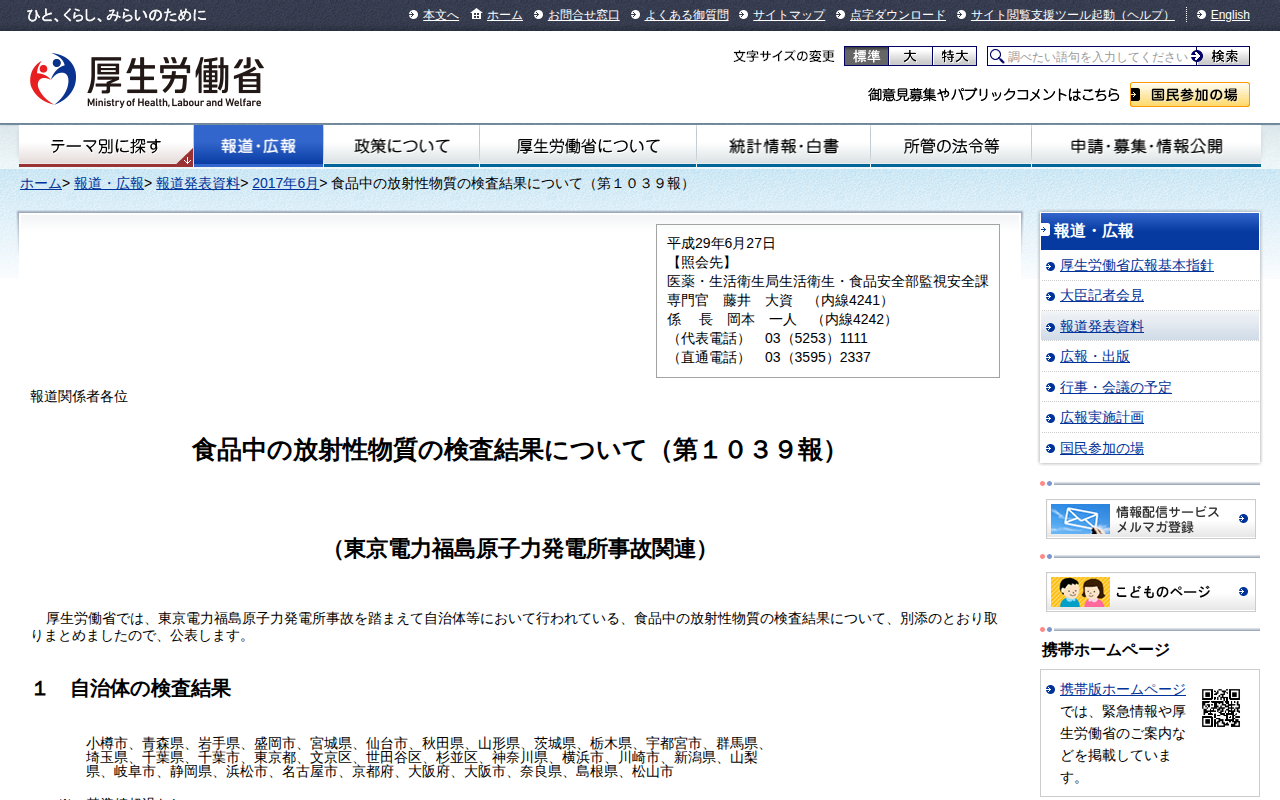Open 携帯版ホームページ link
Screen dimensions: 1280x800
pyautogui.click(x=1123, y=689)
